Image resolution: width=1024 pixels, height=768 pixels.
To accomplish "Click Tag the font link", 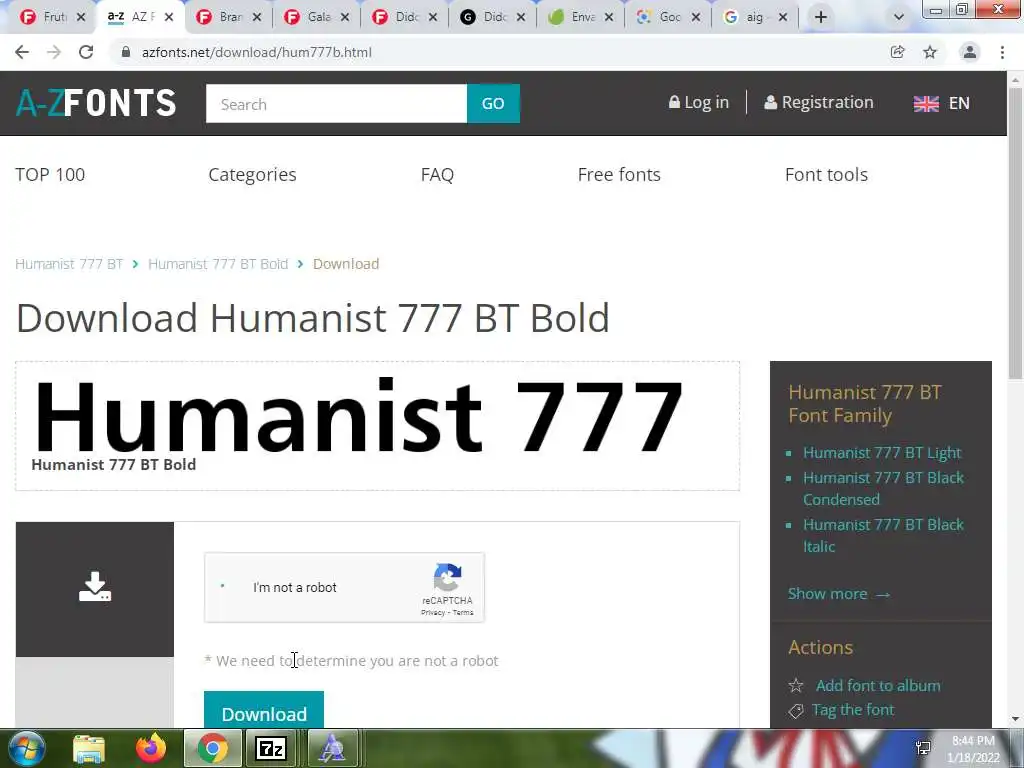I will click(x=852, y=710).
